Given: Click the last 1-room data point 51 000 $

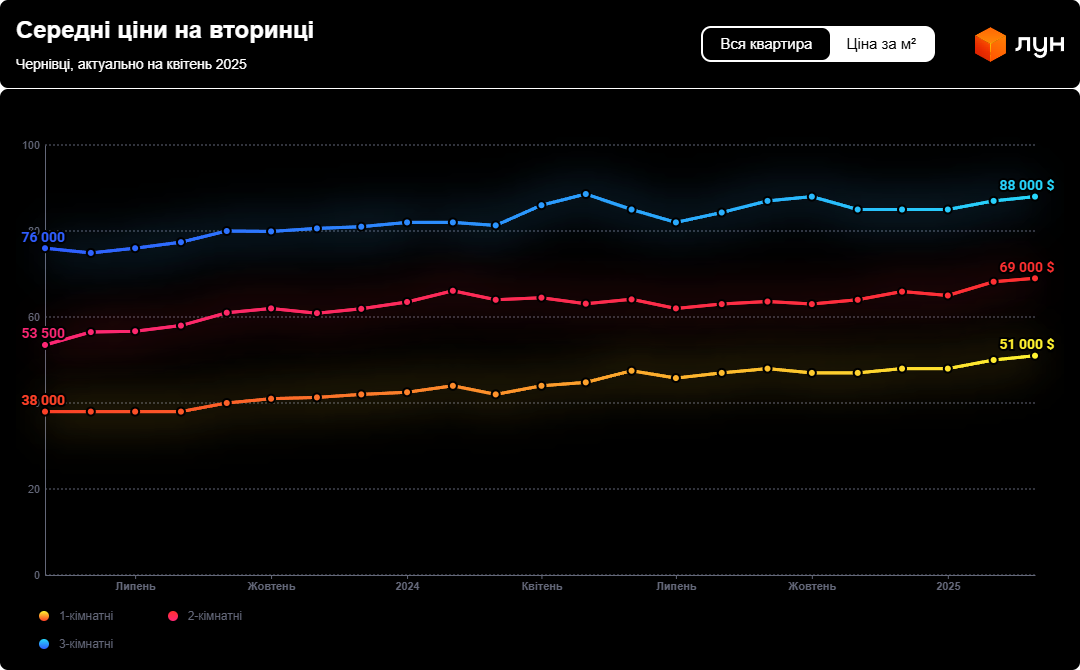Looking at the screenshot, I should point(1034,356).
